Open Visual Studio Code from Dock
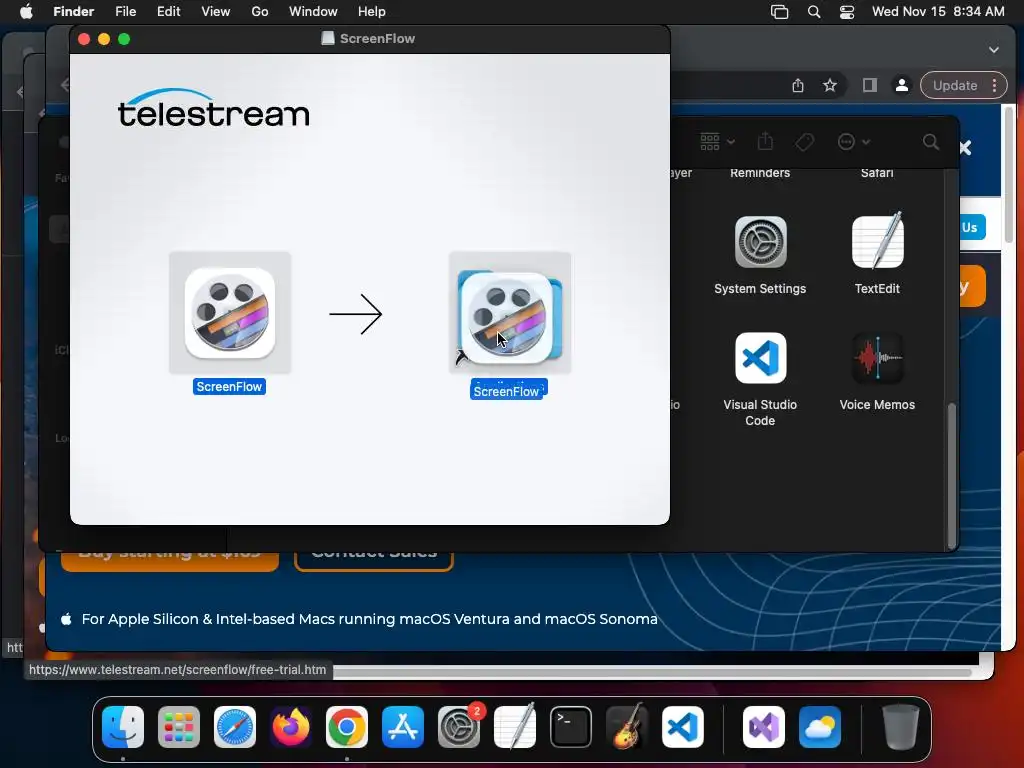1024x768 pixels. click(x=683, y=727)
